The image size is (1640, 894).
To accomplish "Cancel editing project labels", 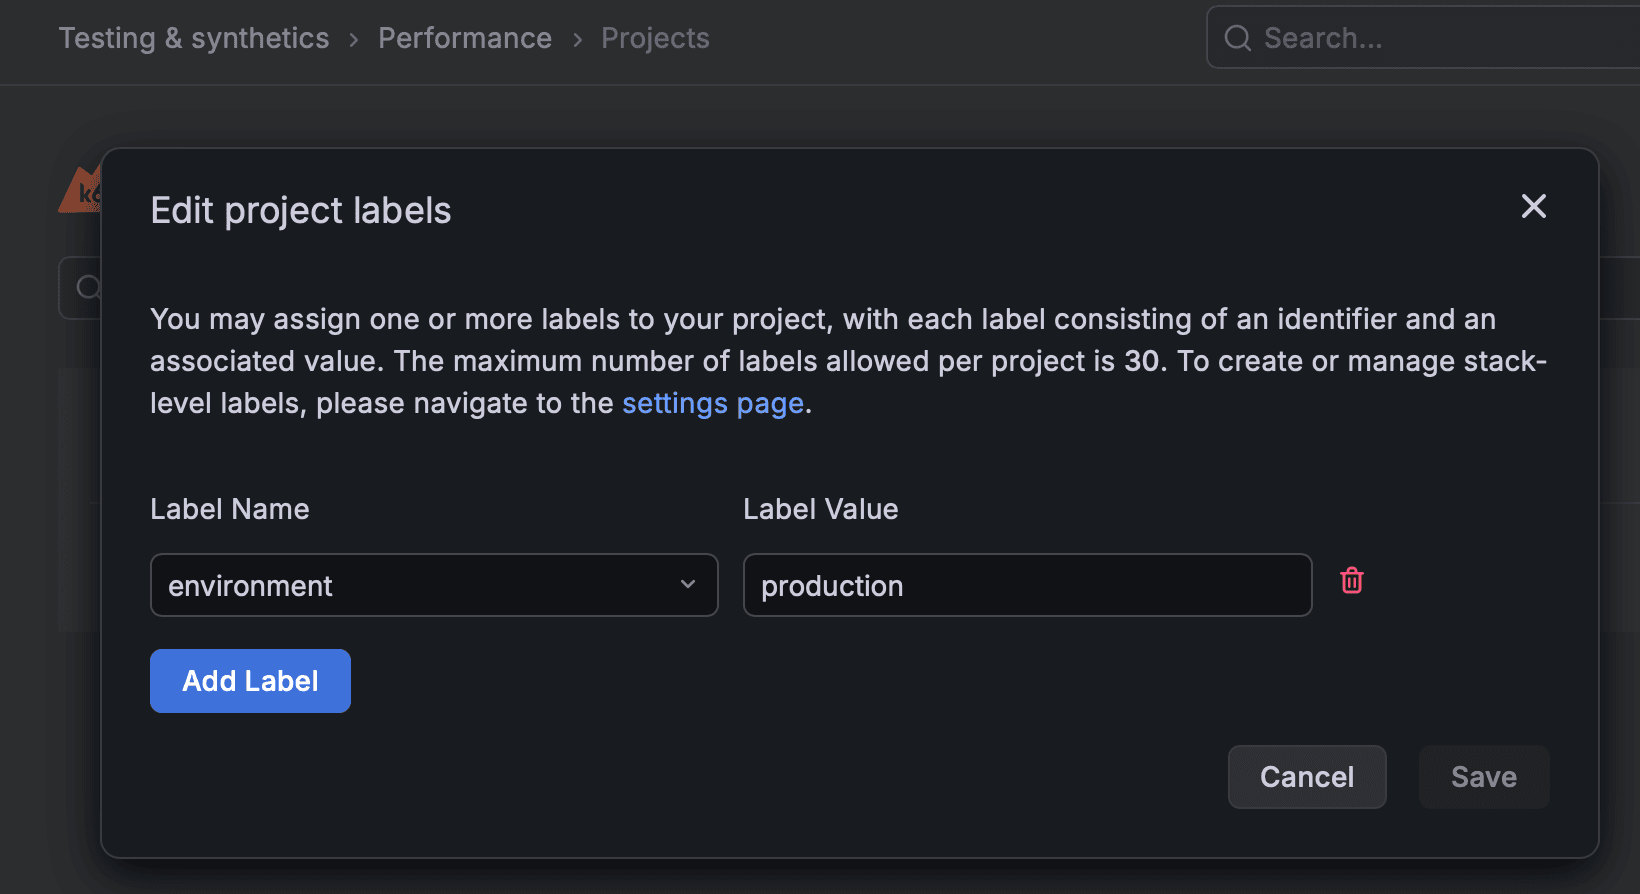I will (x=1307, y=777).
